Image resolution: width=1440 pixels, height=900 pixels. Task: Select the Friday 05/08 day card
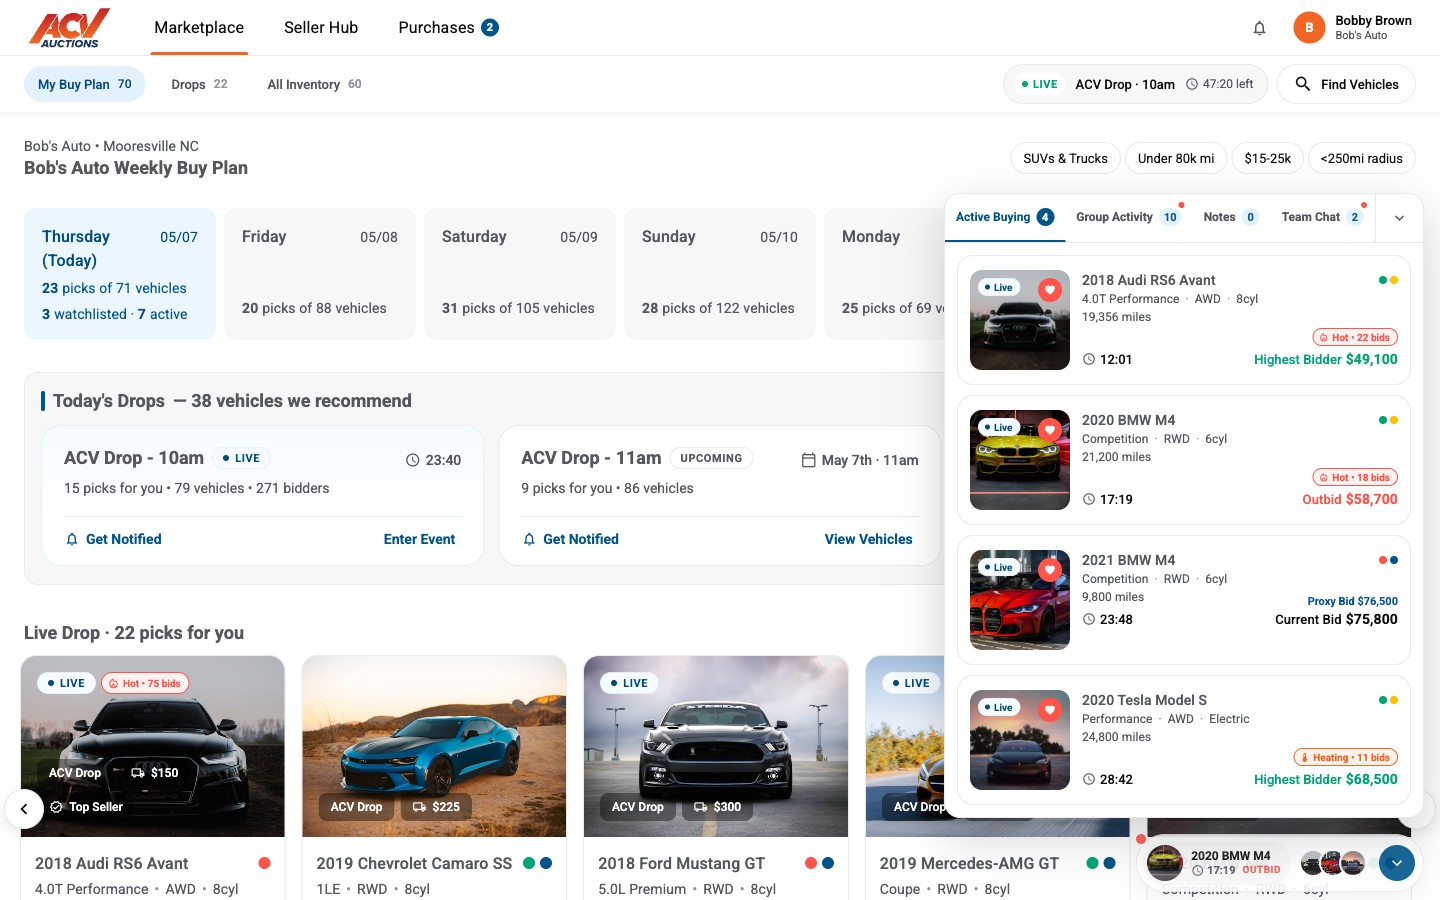tap(320, 274)
